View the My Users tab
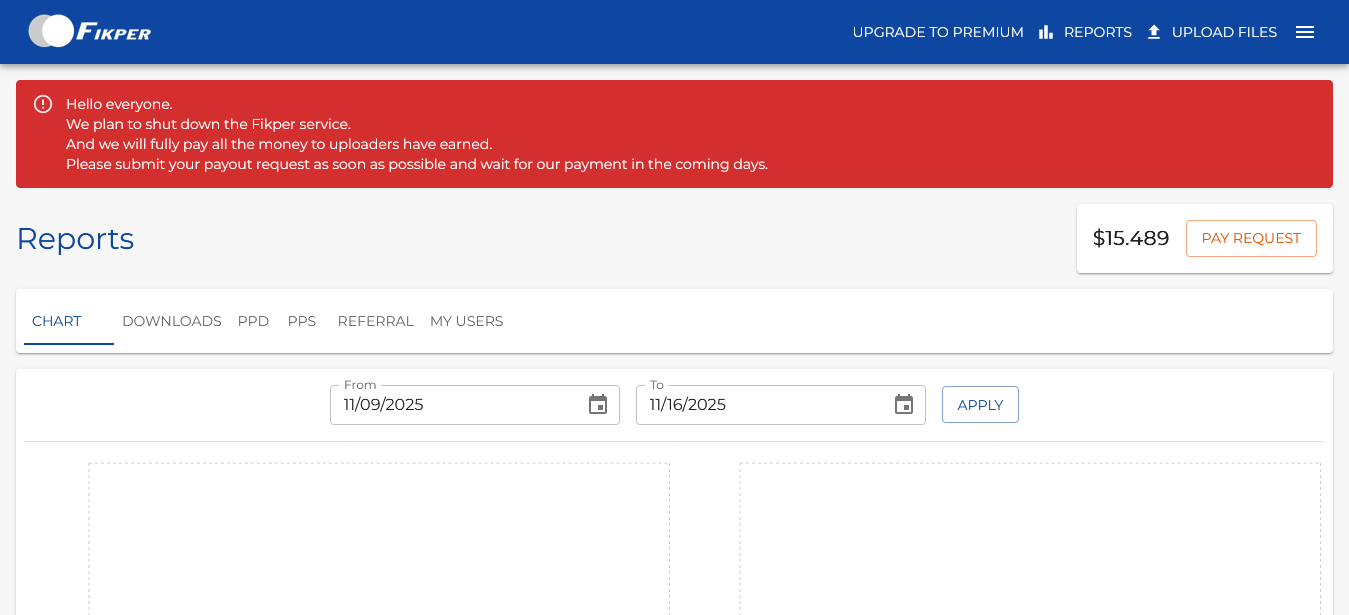1349x615 pixels. pyautogui.click(x=467, y=321)
